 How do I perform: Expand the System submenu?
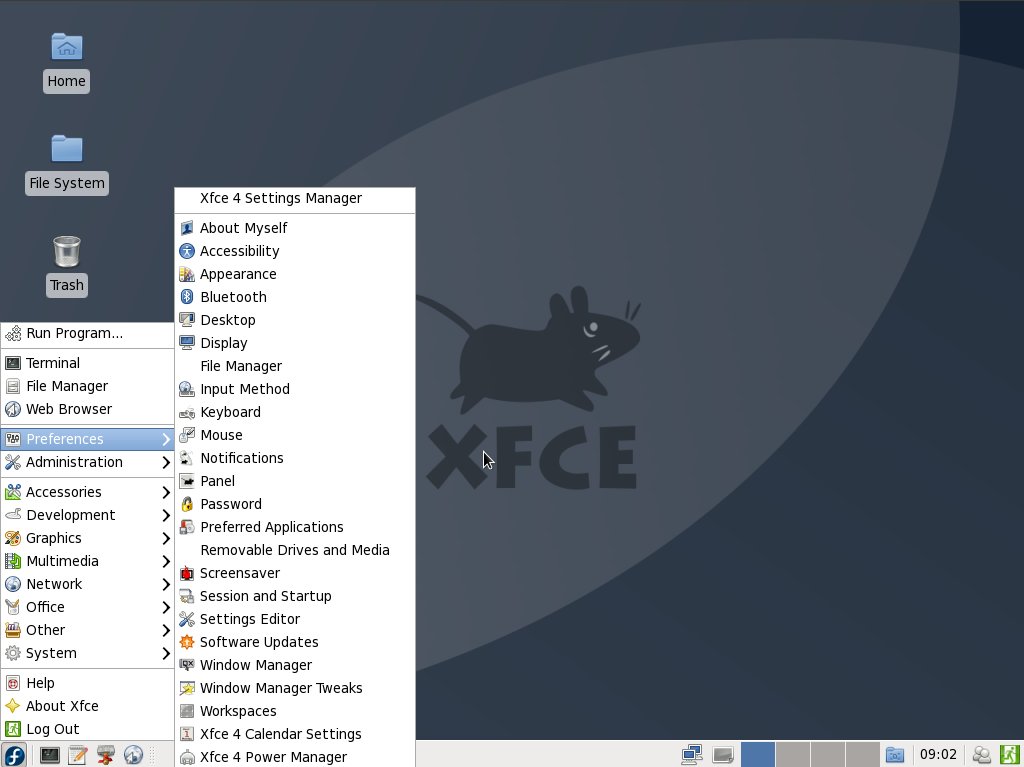pos(88,653)
